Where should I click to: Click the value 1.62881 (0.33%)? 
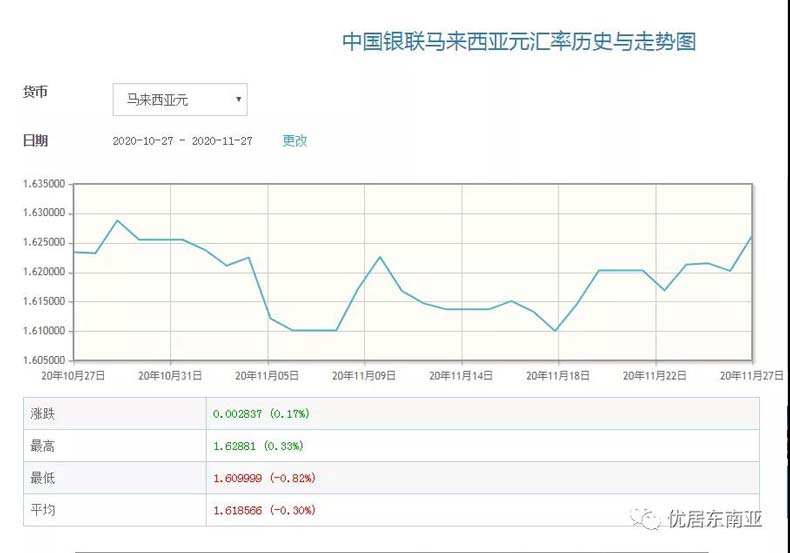click(x=258, y=446)
